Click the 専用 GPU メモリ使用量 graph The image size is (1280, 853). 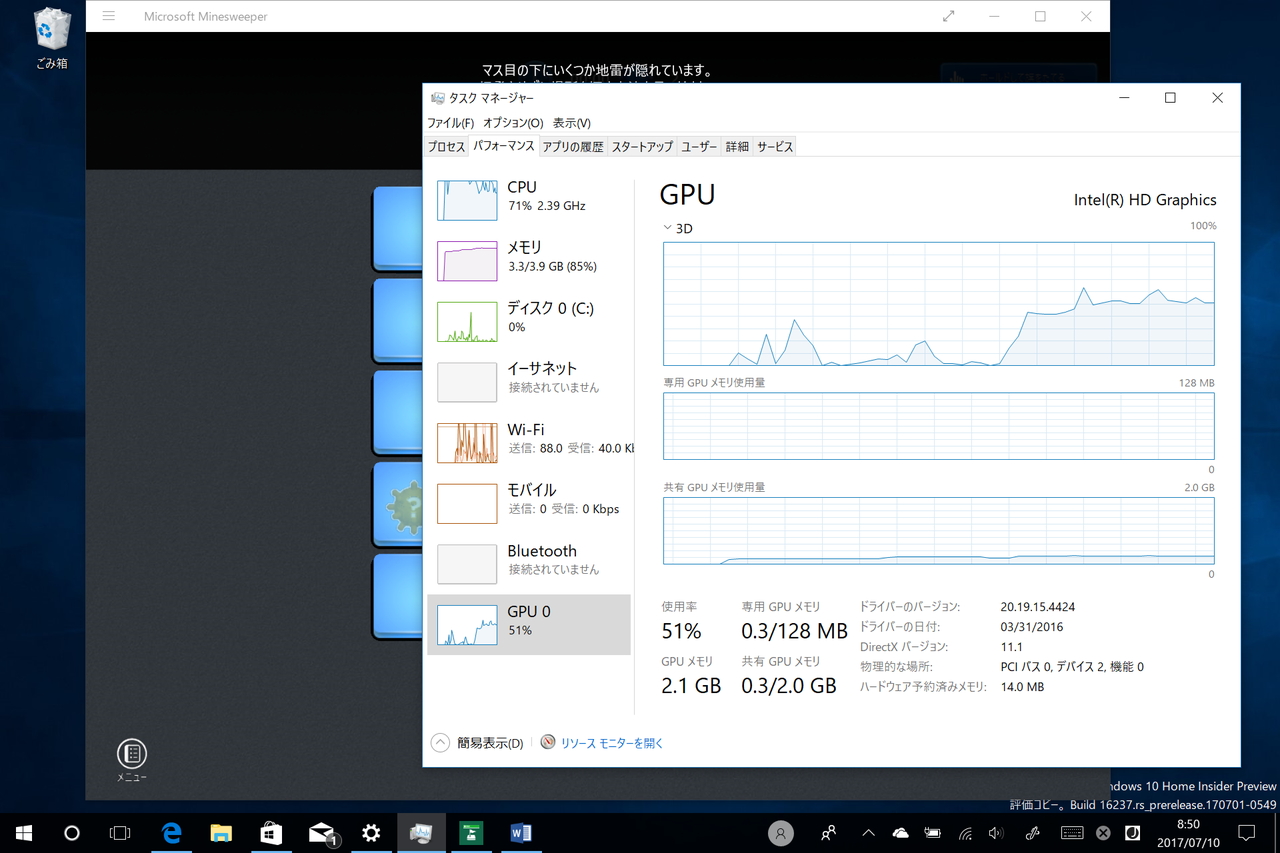(938, 426)
